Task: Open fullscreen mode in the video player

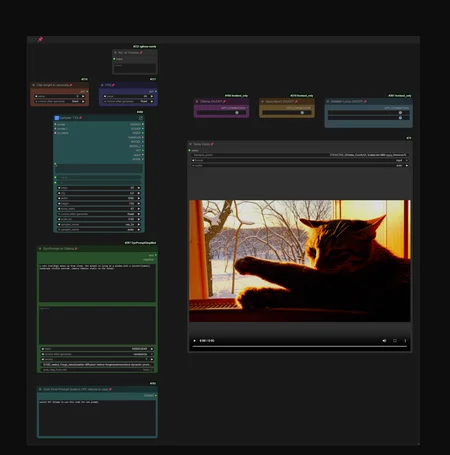Action: [x=395, y=341]
